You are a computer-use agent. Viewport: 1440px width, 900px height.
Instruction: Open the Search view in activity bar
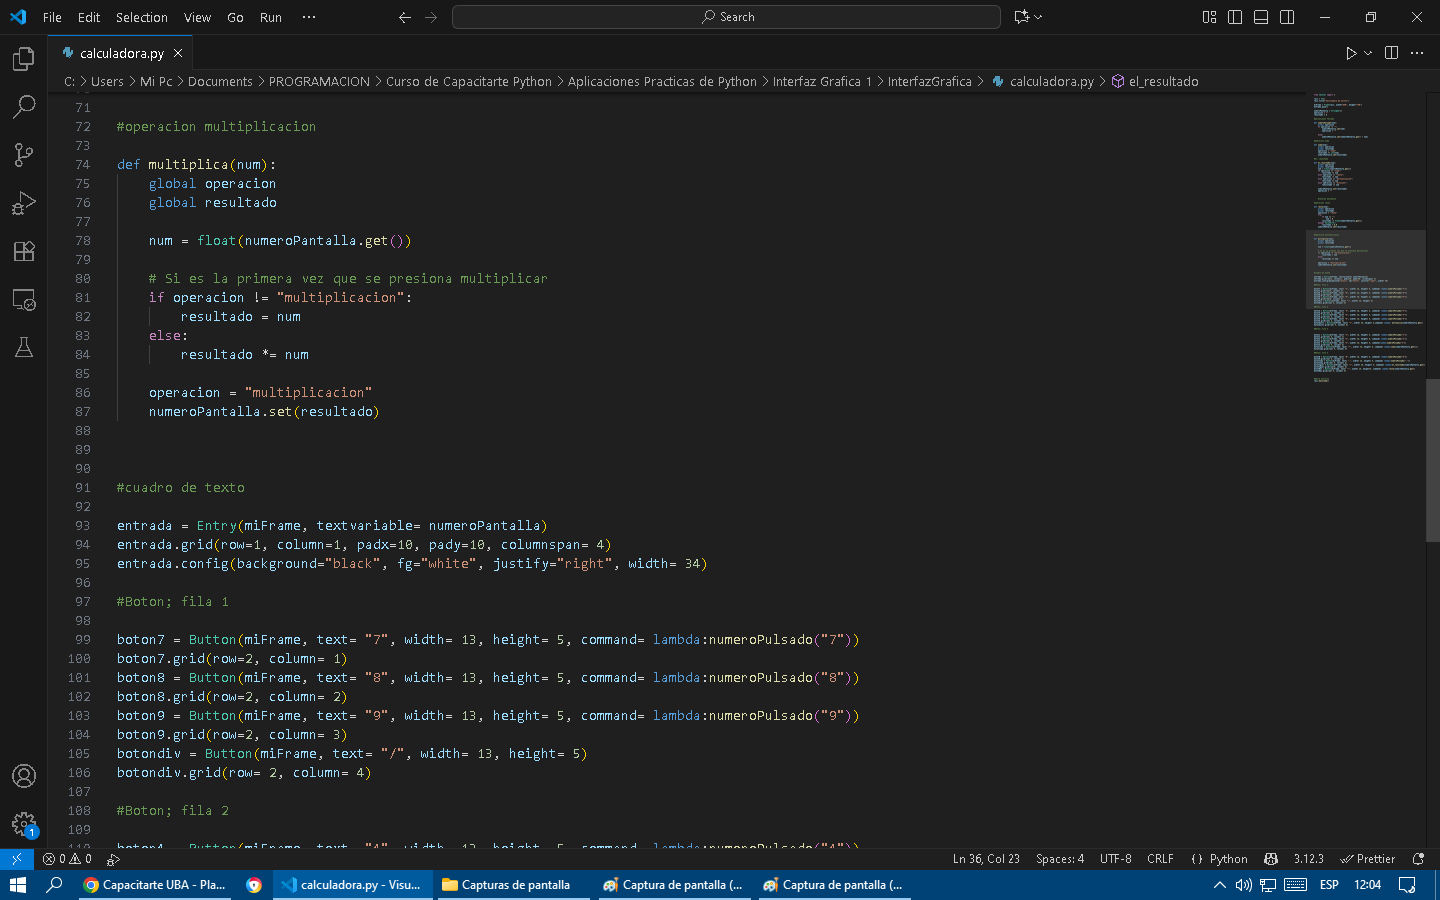point(24,107)
